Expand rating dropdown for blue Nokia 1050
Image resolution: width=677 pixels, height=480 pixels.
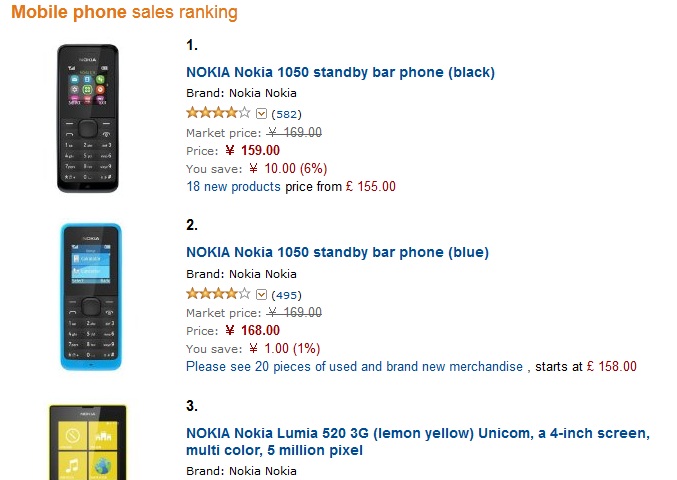(x=261, y=294)
